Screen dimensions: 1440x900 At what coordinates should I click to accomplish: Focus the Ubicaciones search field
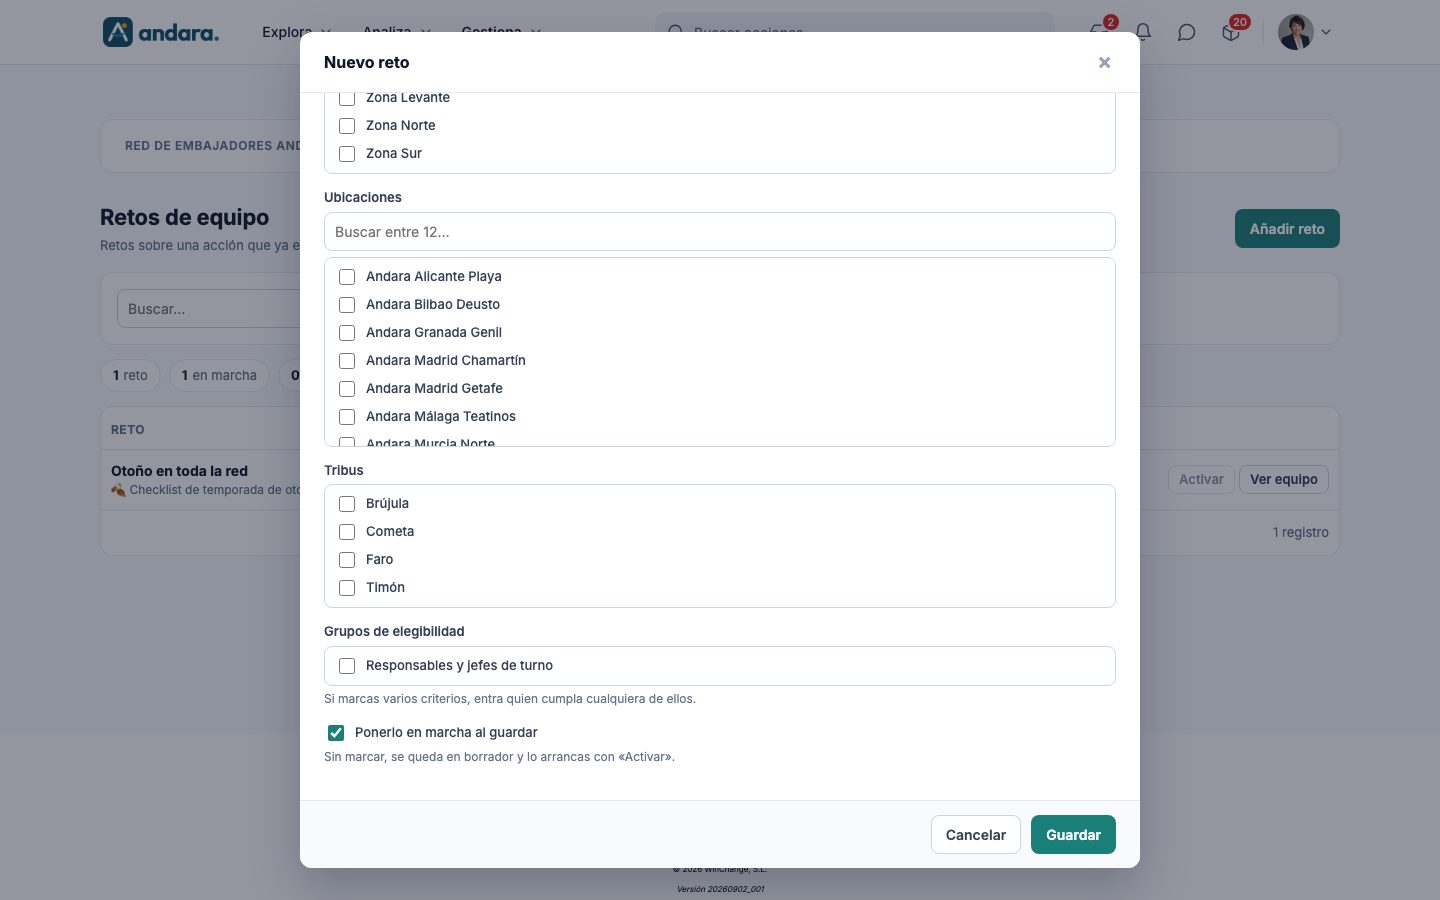(720, 232)
